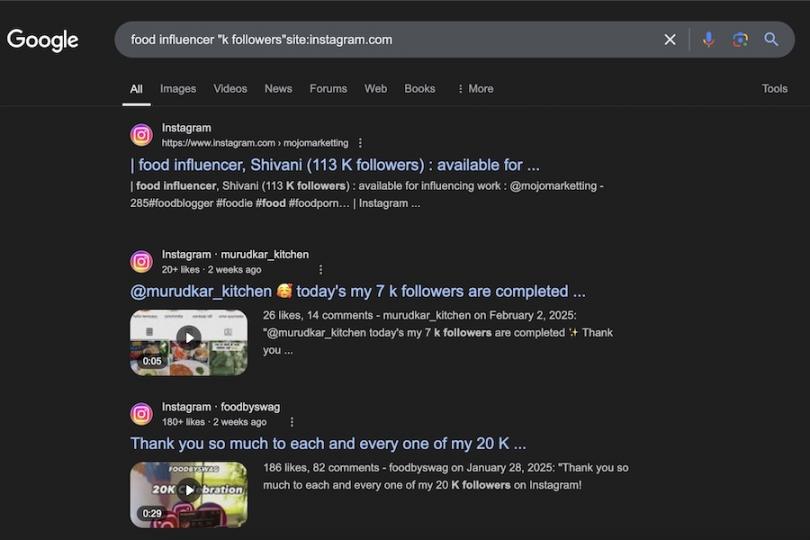
Task: Click snippet text '26 likes, 14 comments'
Action: (x=318, y=315)
